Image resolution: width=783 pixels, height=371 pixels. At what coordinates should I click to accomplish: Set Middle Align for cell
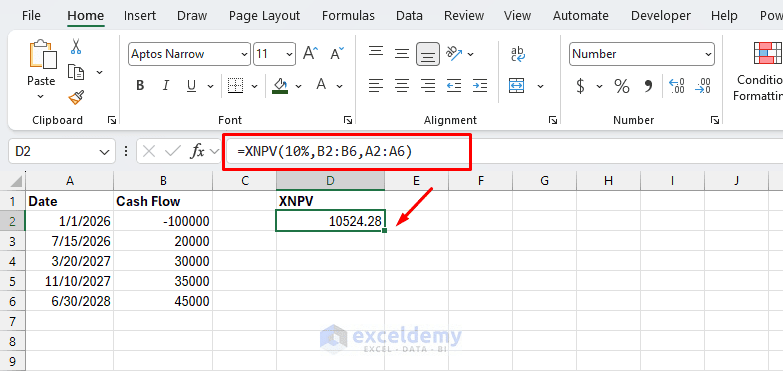(x=402, y=53)
